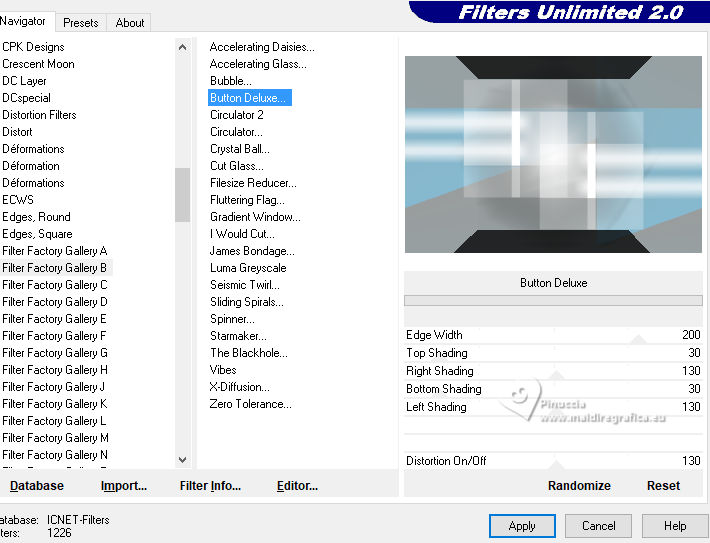This screenshot has width=710, height=543.
Task: Select Filter Factory Gallery D
Action: point(54,302)
